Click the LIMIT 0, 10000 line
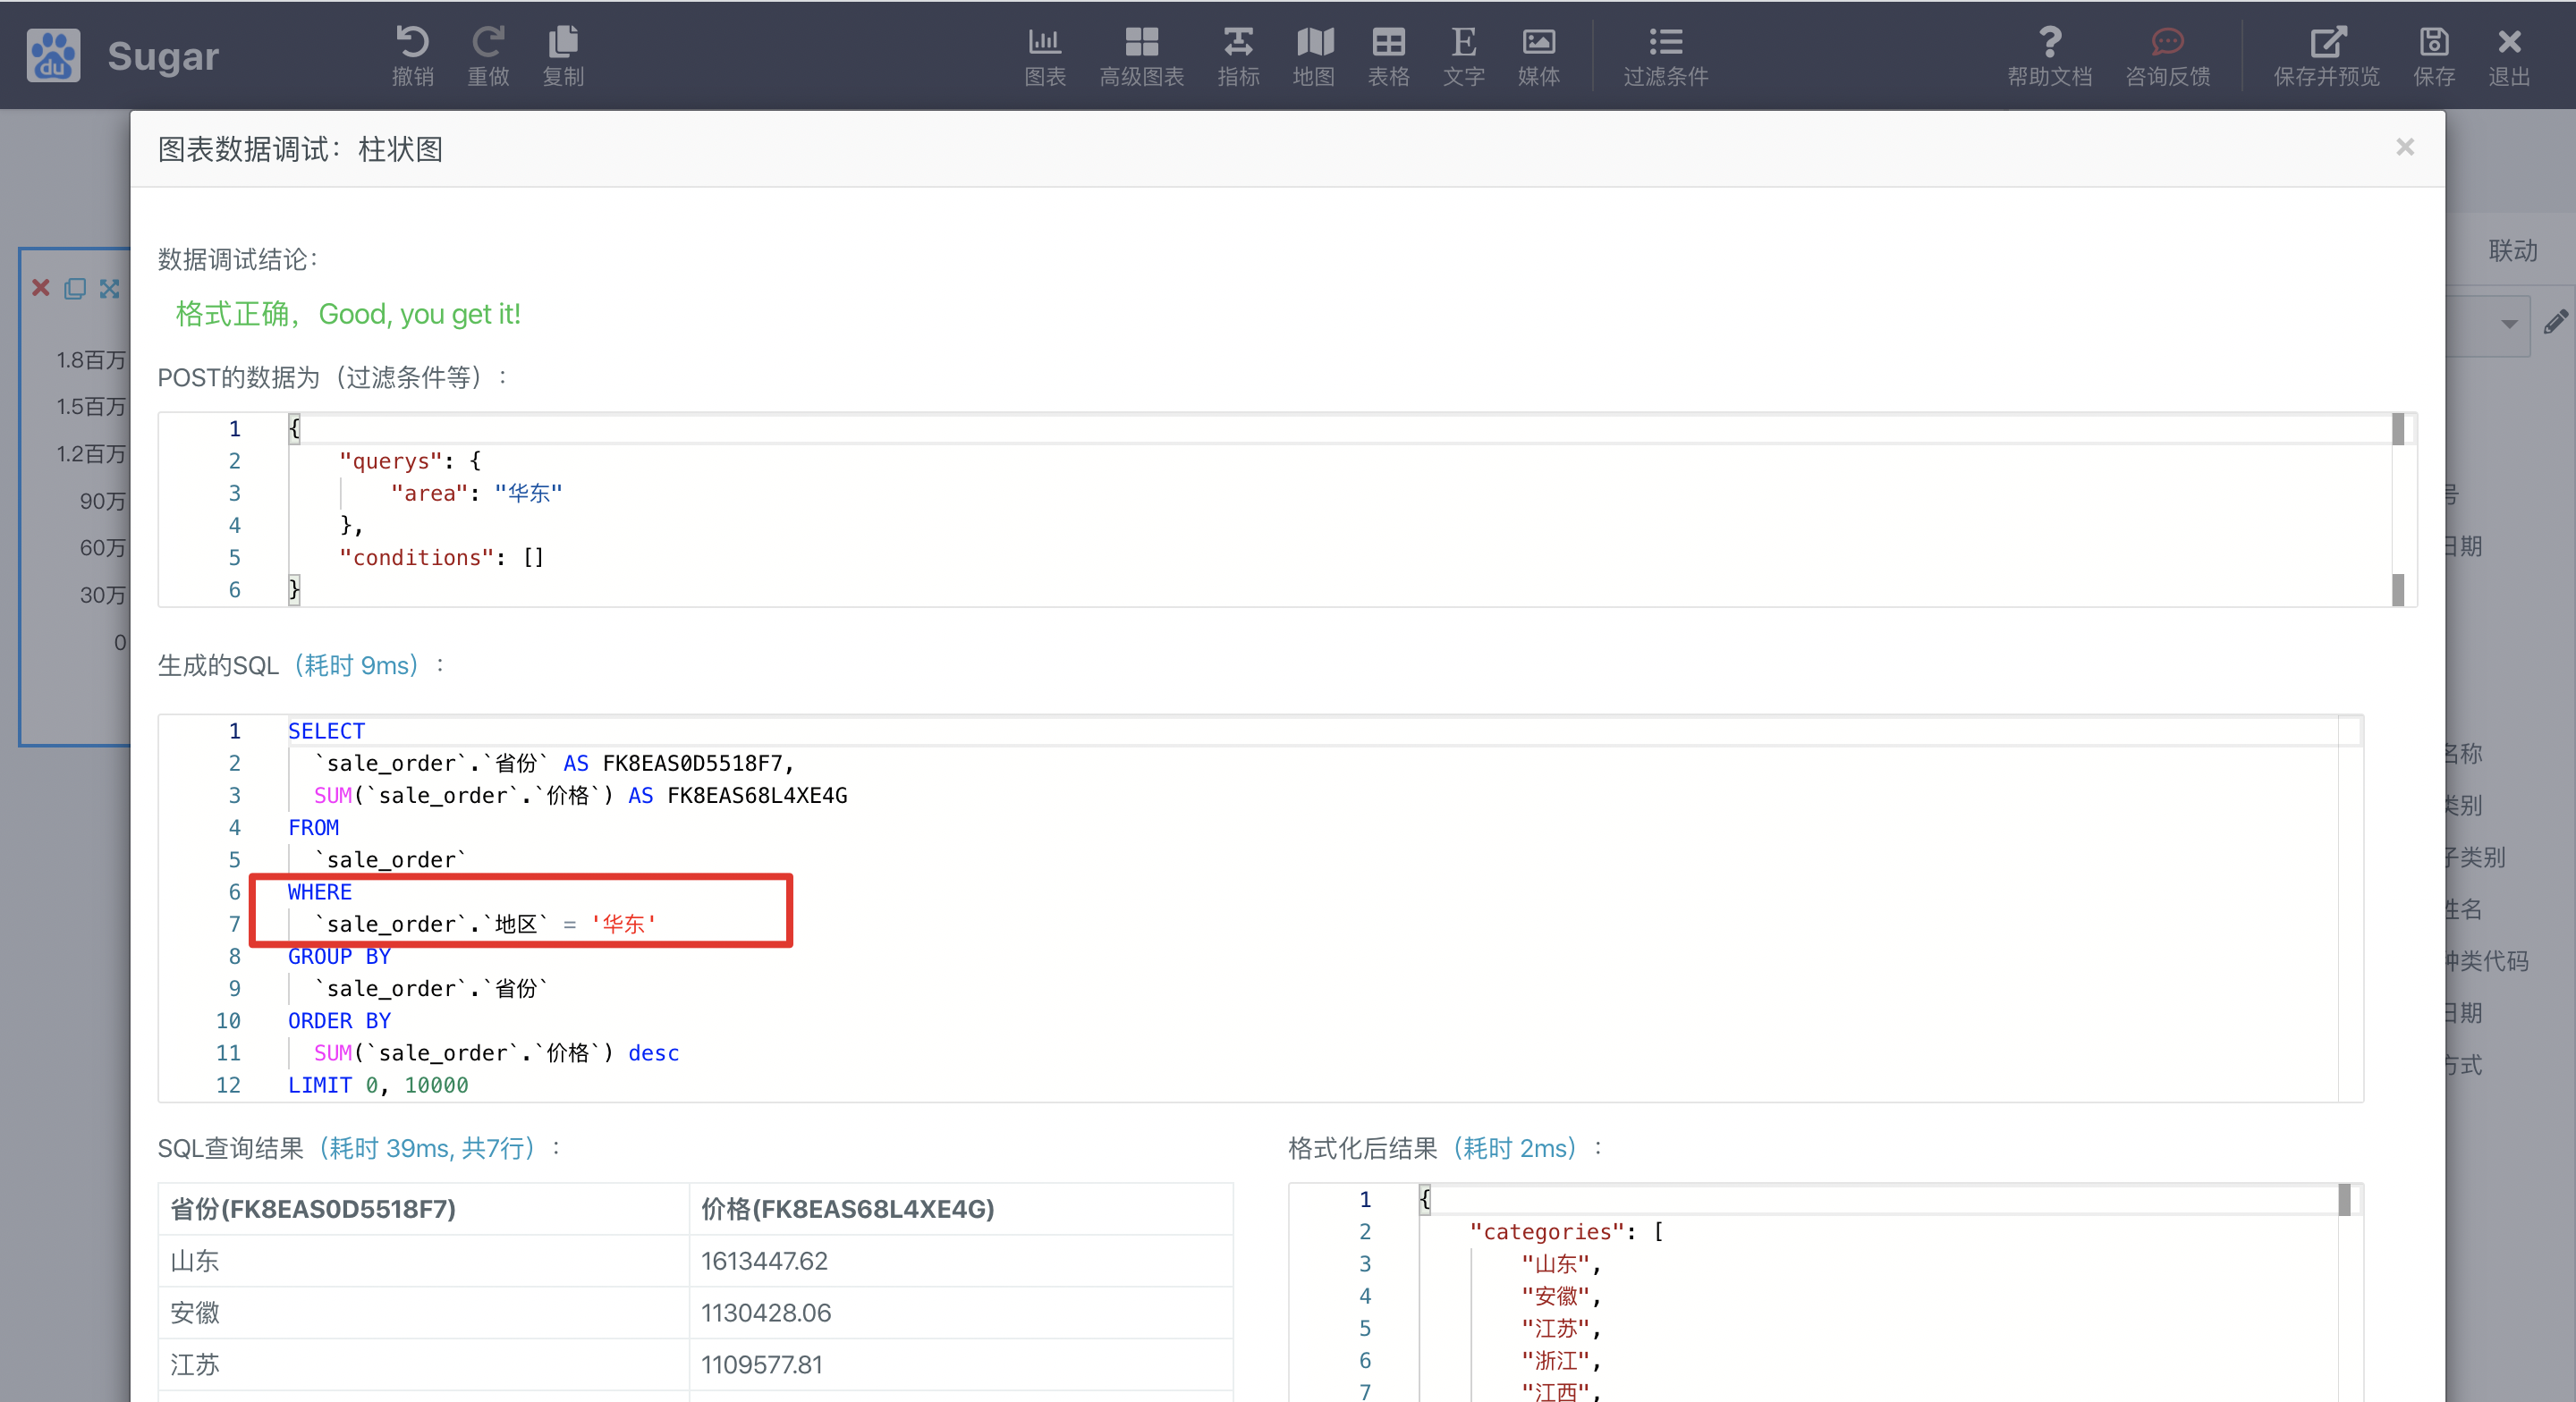The width and height of the screenshot is (2576, 1402). click(378, 1085)
